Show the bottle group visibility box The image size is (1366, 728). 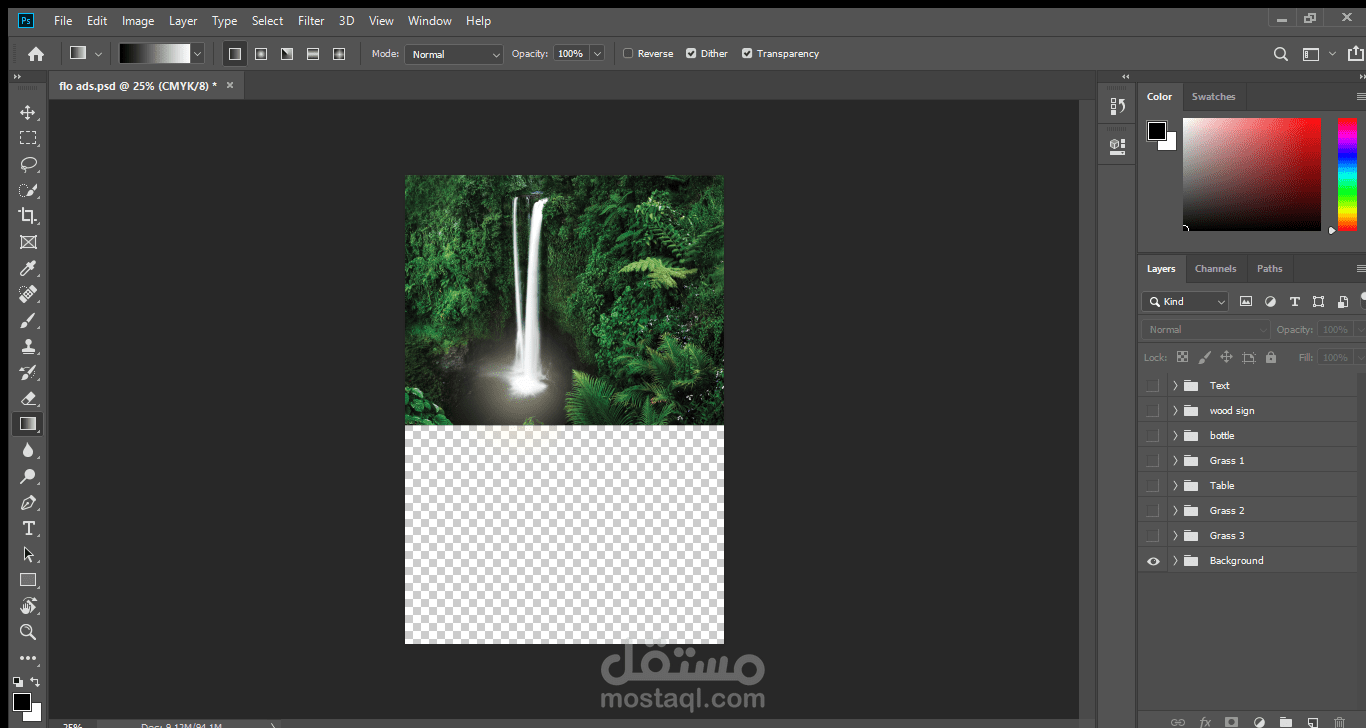coord(1153,436)
